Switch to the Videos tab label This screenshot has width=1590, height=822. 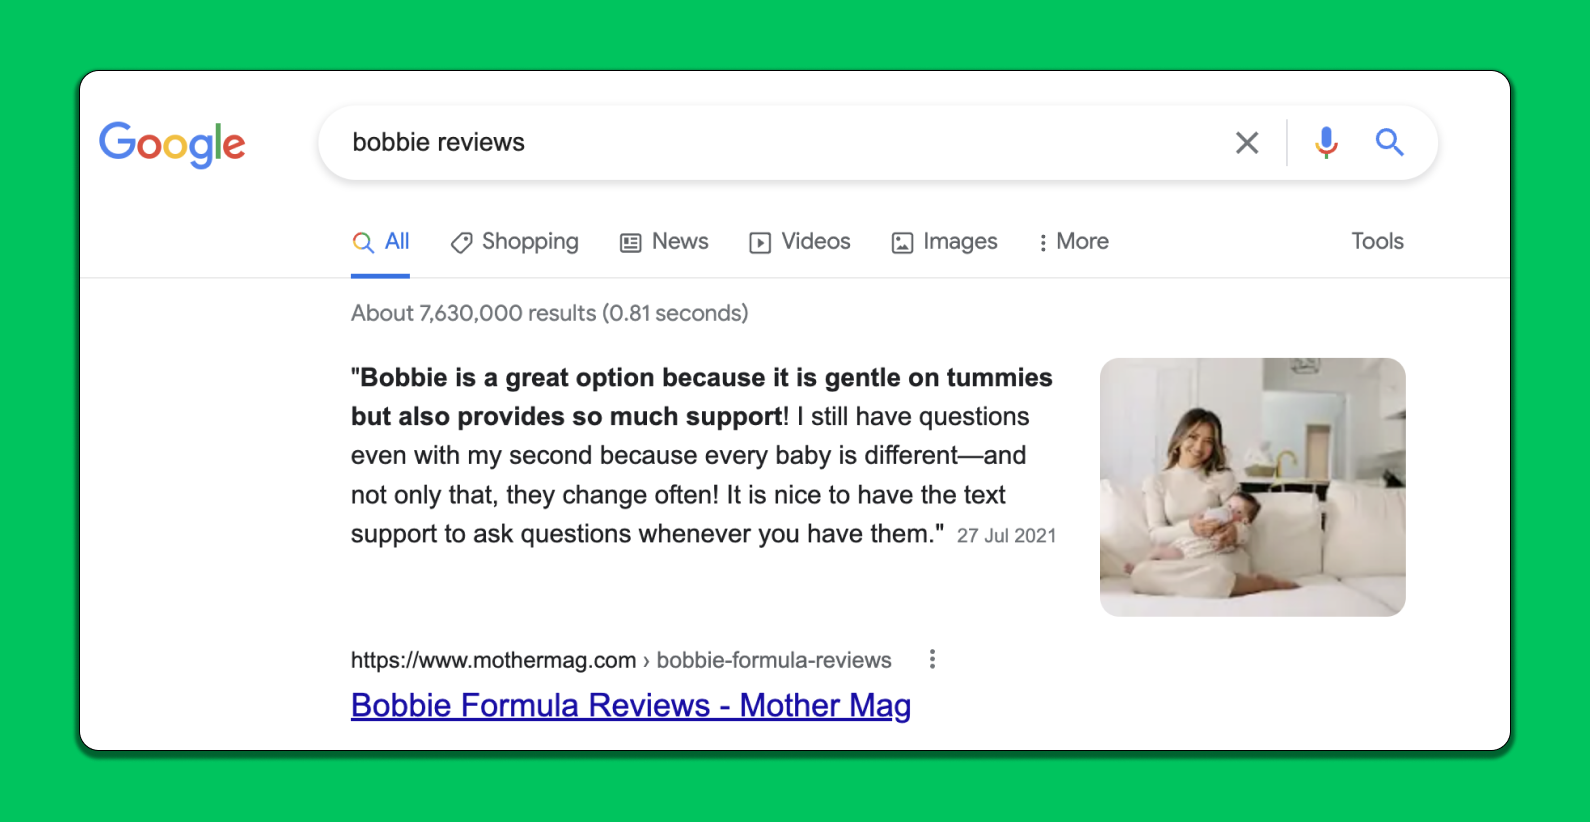pos(816,241)
